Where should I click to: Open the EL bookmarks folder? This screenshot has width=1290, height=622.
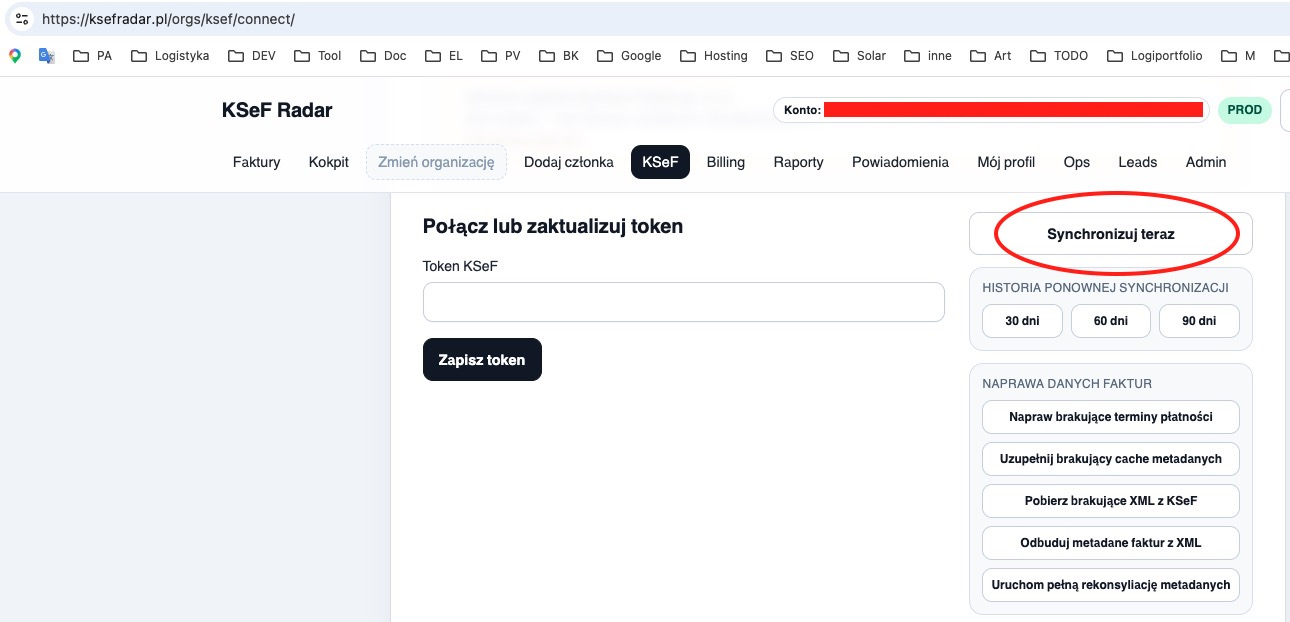[444, 56]
